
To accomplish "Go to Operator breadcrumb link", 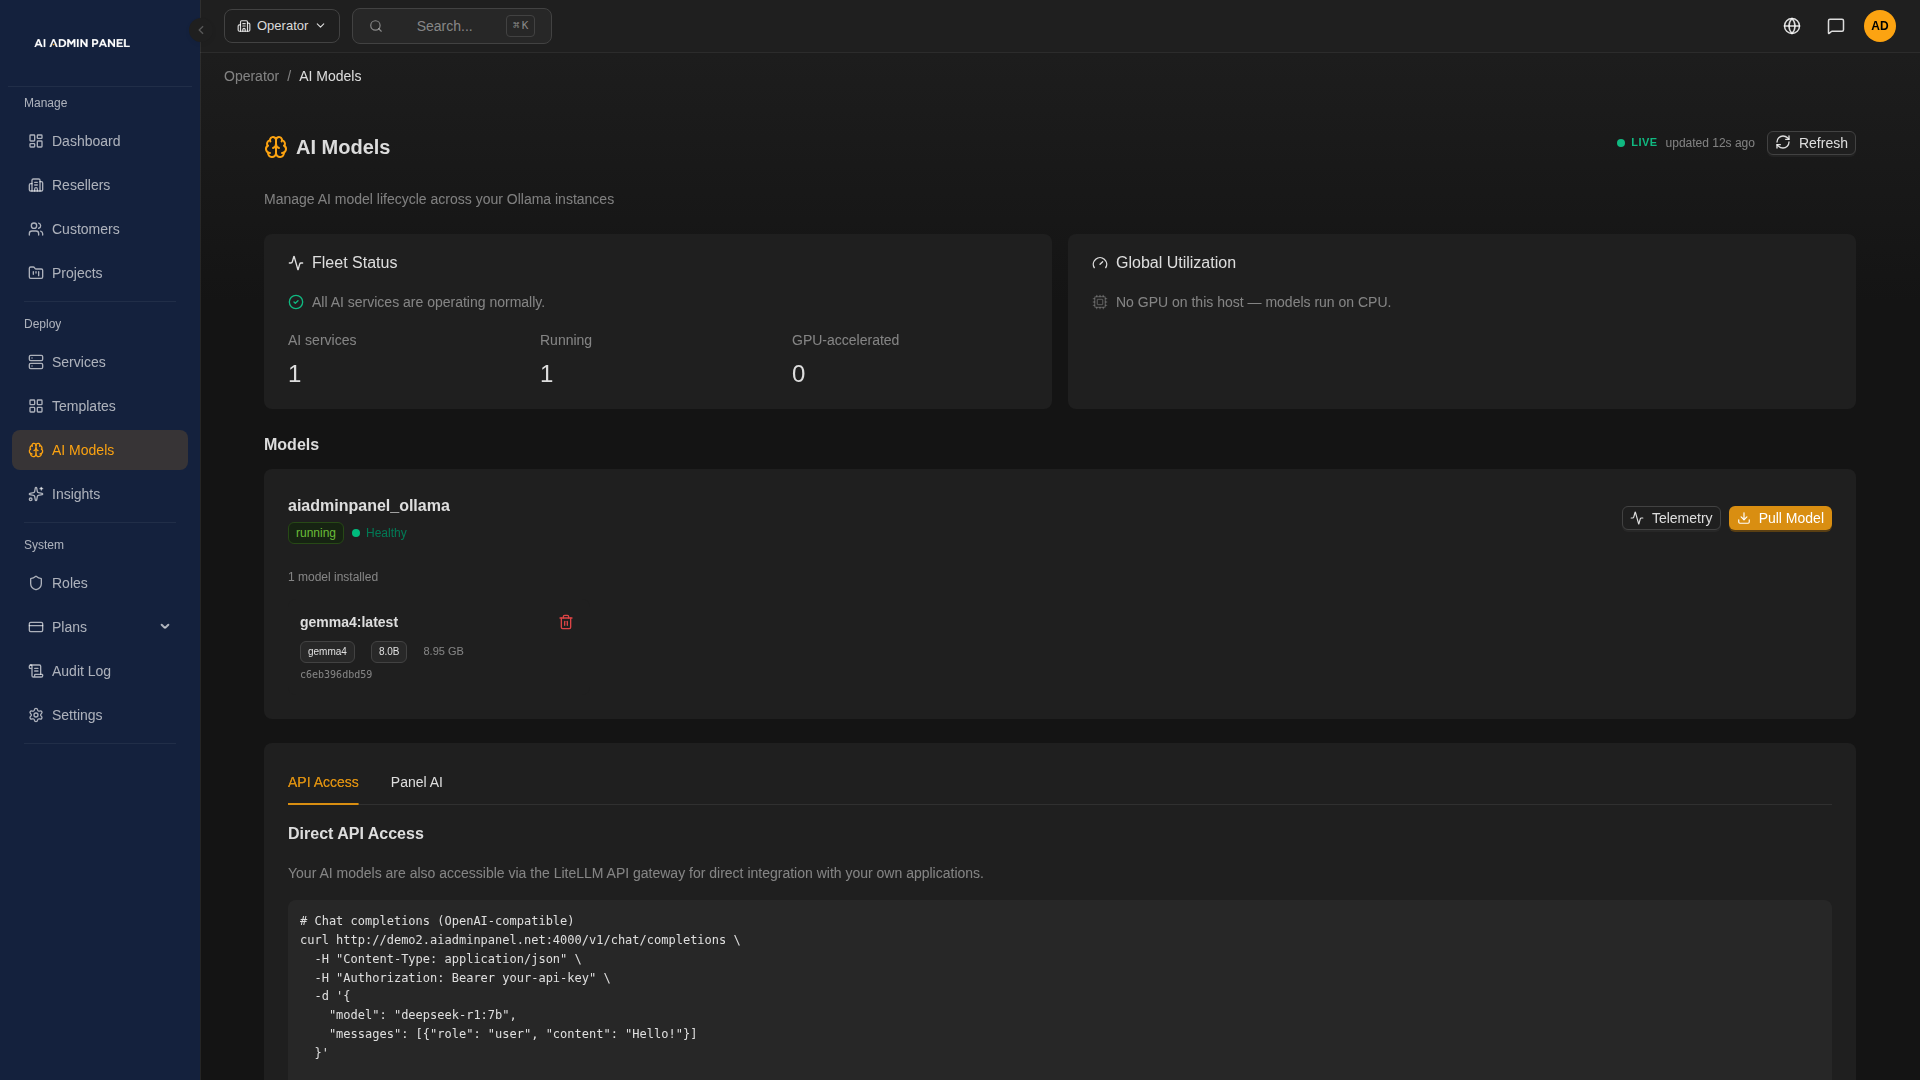I will coord(251,76).
